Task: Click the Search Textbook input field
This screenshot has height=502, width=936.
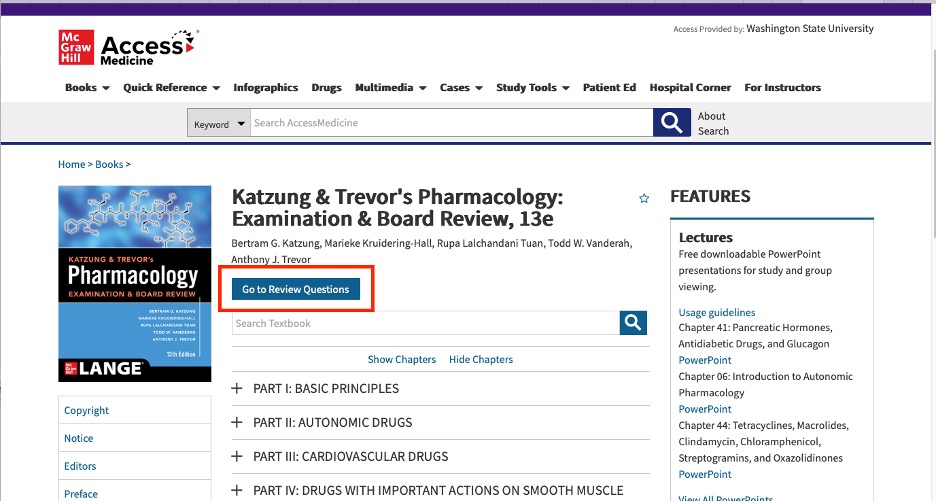Action: (426, 323)
